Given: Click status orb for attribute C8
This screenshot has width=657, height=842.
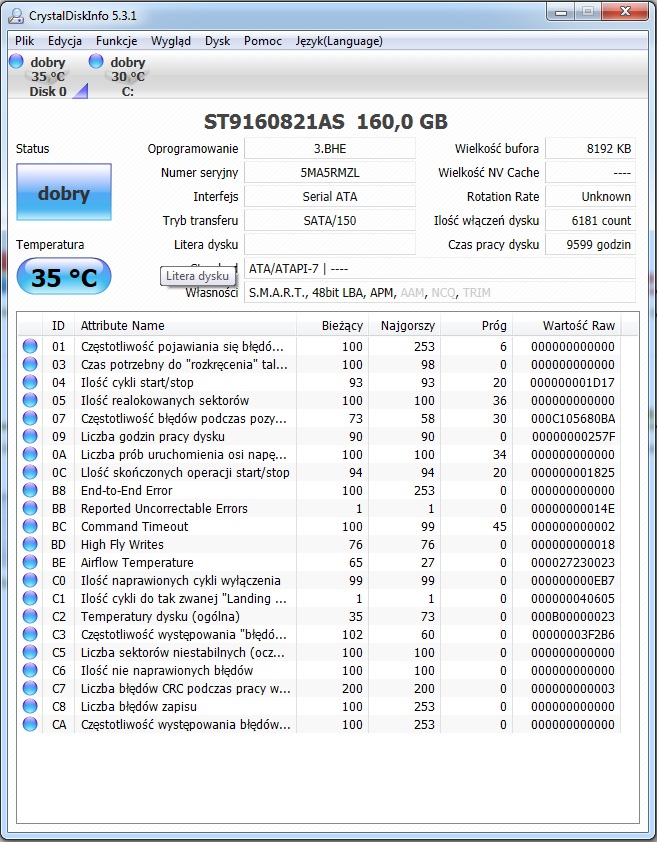Looking at the screenshot, I should click(30, 706).
